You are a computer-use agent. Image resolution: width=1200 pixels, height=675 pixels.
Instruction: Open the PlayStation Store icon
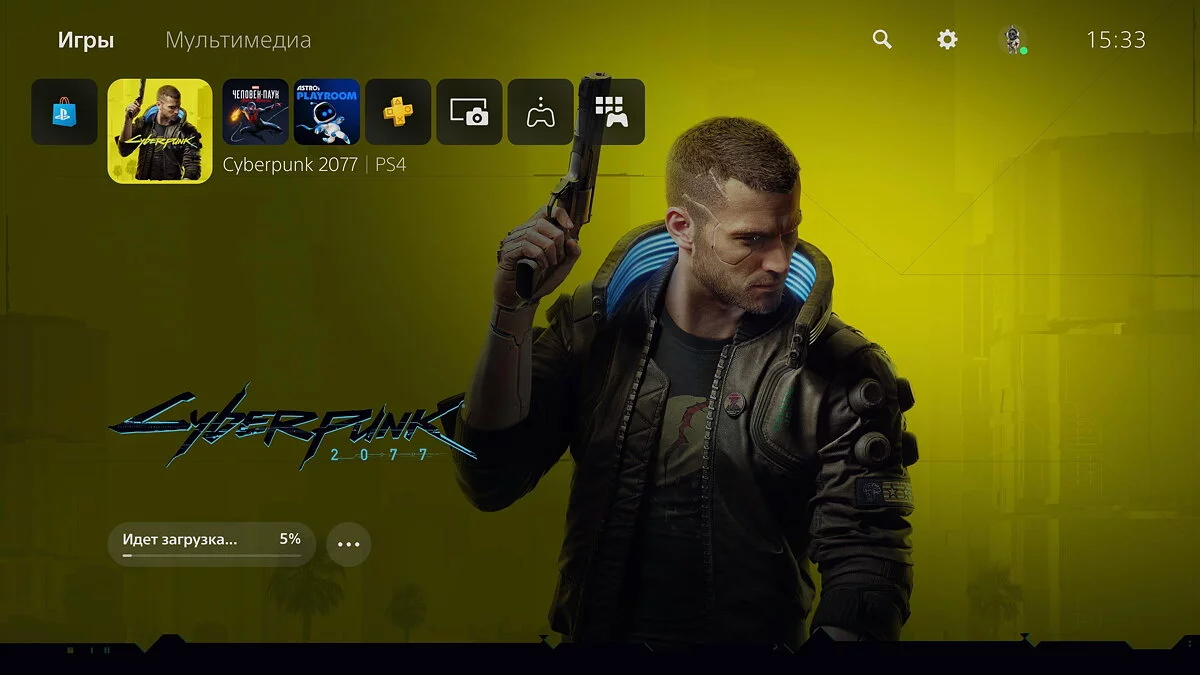[65, 112]
